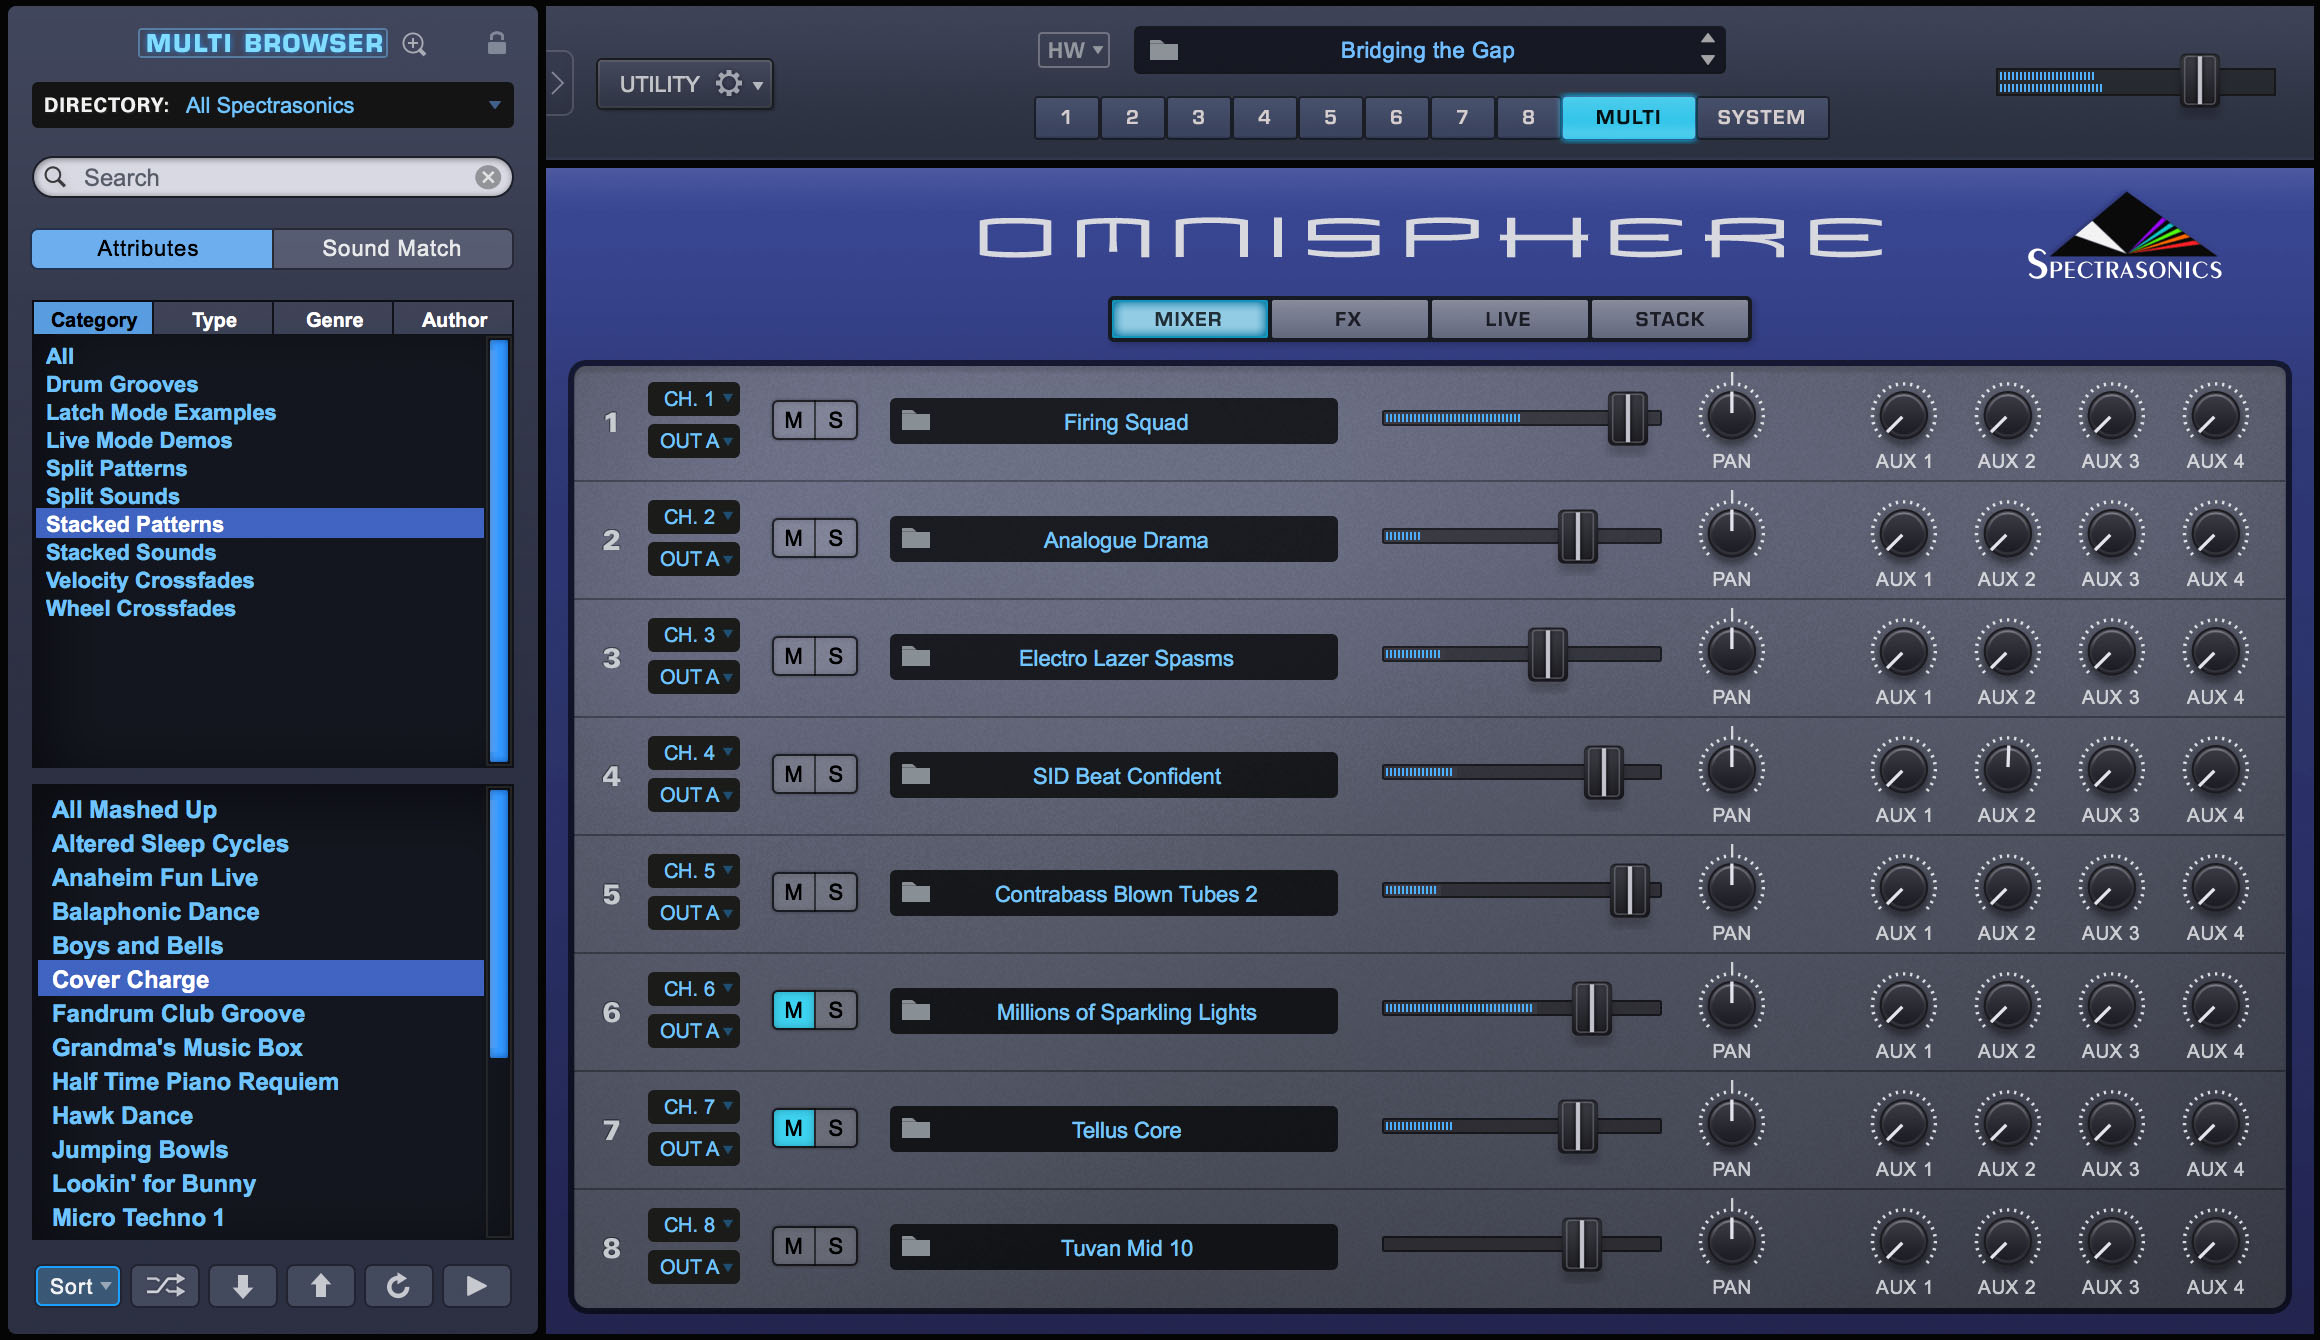Switch to the FX panel
2320x1340 pixels.
point(1344,316)
